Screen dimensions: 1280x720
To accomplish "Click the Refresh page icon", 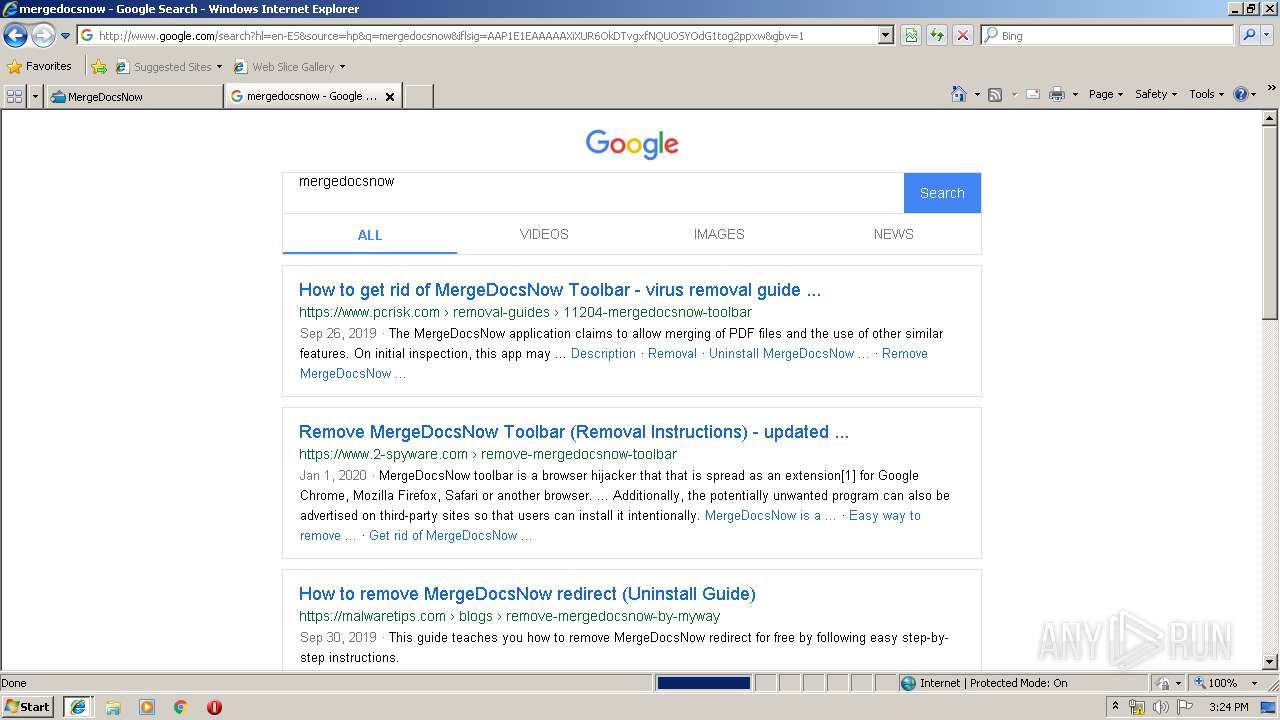I will click(x=937, y=35).
